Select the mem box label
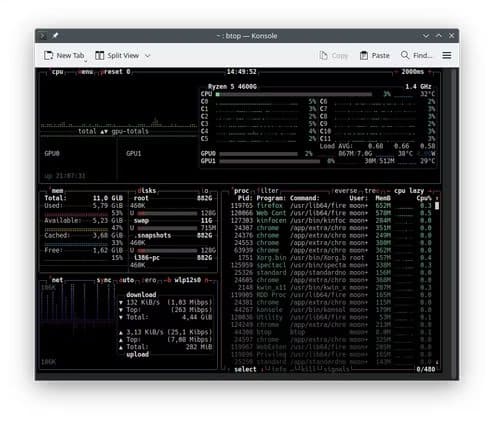 (x=57, y=191)
